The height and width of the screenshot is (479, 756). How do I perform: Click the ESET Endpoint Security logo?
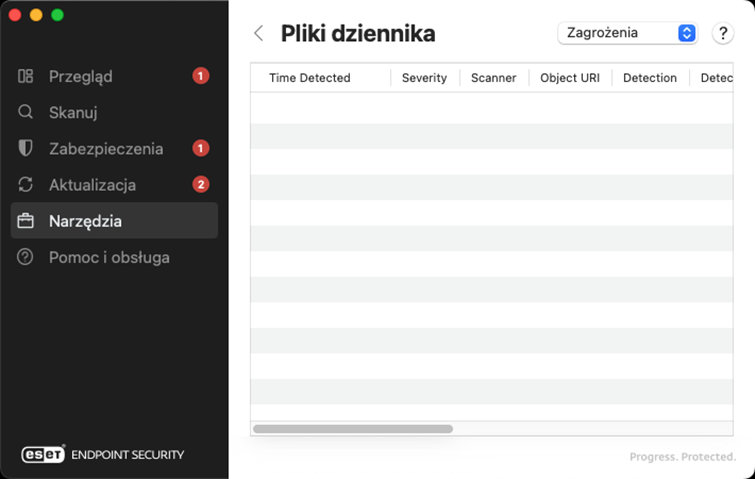tap(103, 454)
